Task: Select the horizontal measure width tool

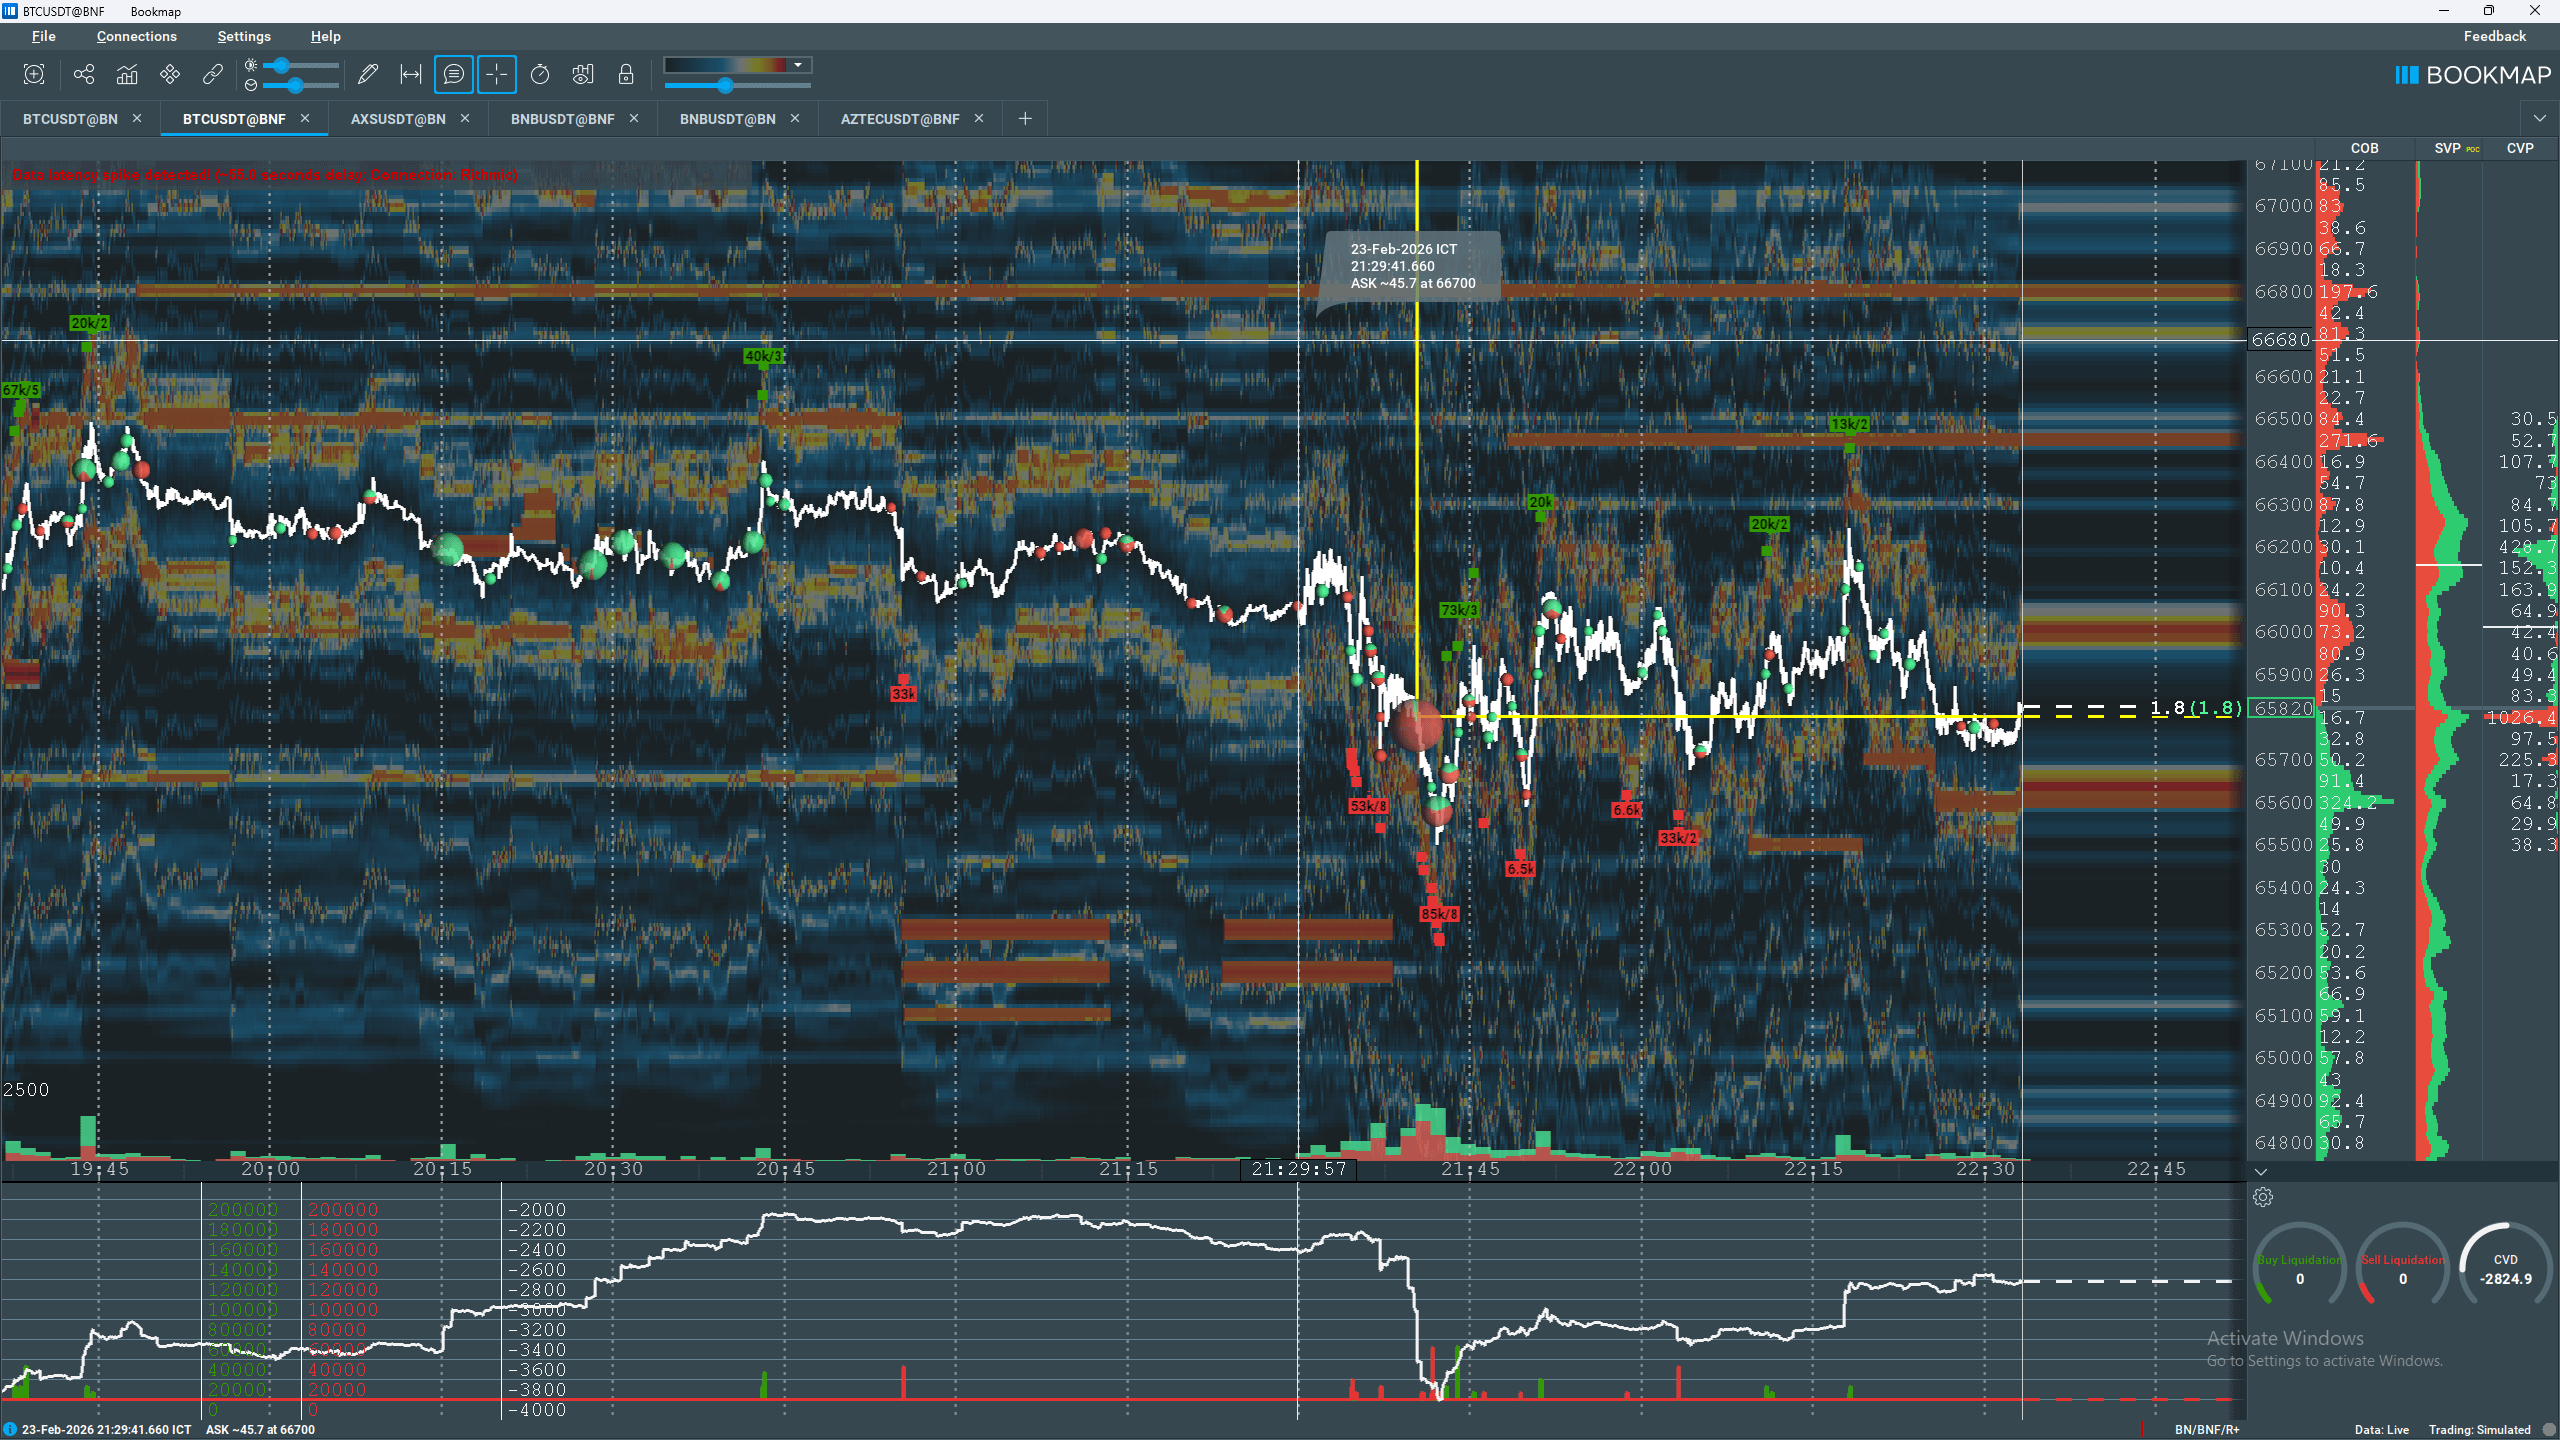Action: point(410,74)
